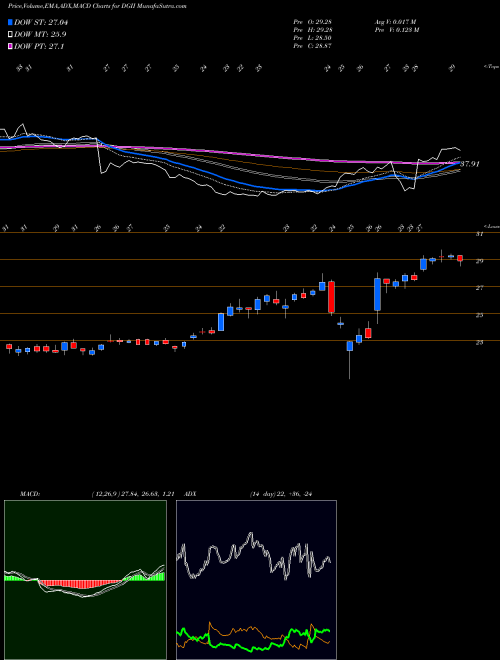Select the 'DOW PT: 27.1' legend label
The height and width of the screenshot is (660, 500).
pos(39,47)
